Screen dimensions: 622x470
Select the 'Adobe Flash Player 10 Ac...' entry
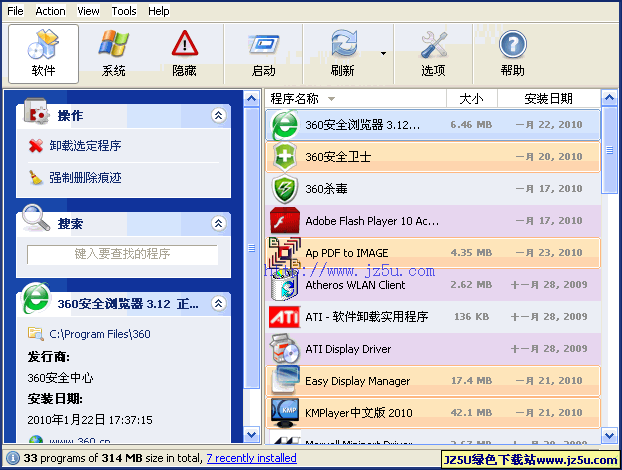(372, 221)
